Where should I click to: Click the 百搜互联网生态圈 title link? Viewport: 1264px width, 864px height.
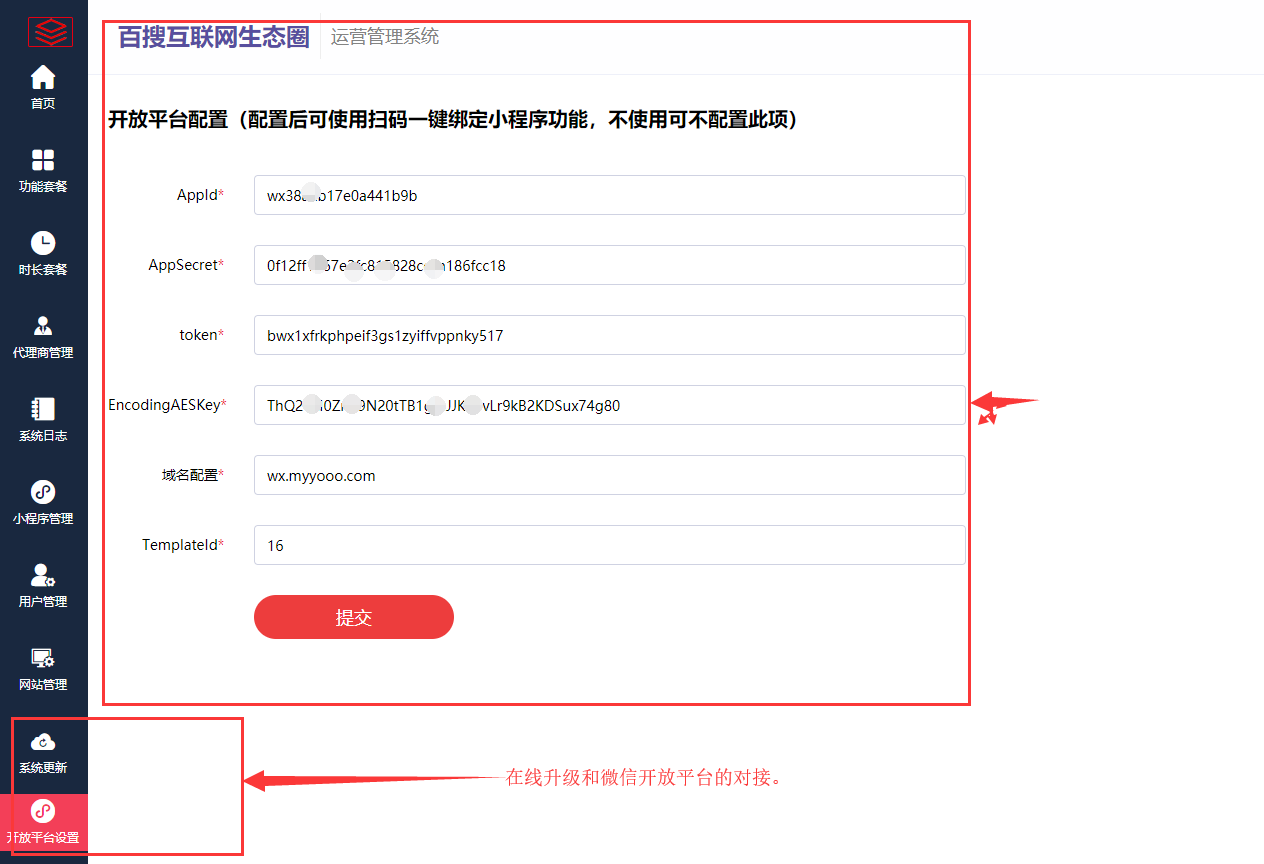214,38
